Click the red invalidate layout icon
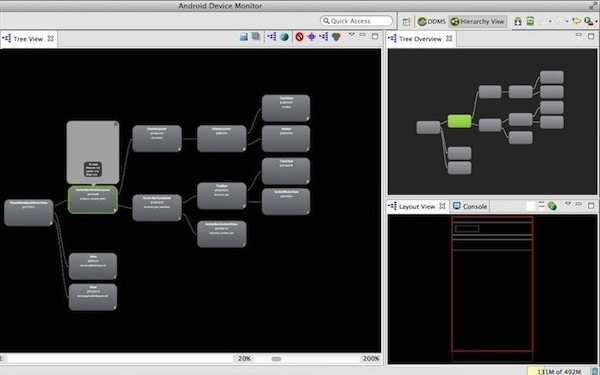 [299, 37]
